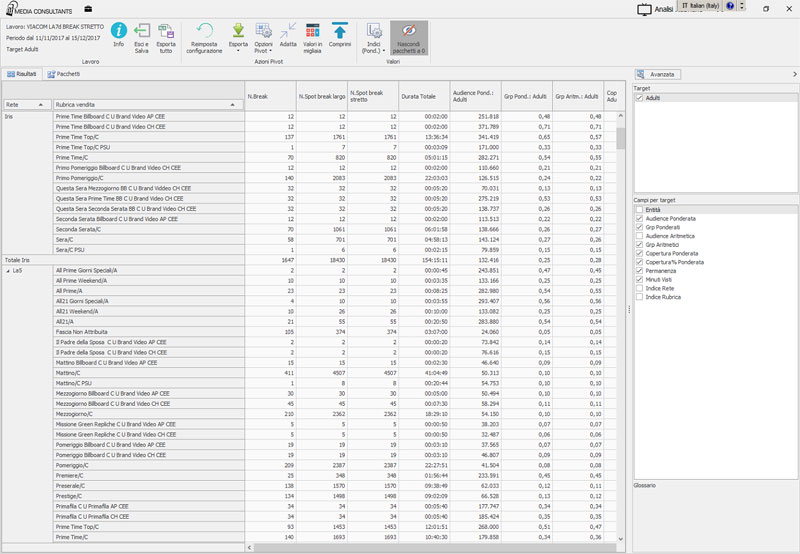This screenshot has width=800, height=554.
Task: Click the Adatta fit icon
Action: (x=288, y=31)
